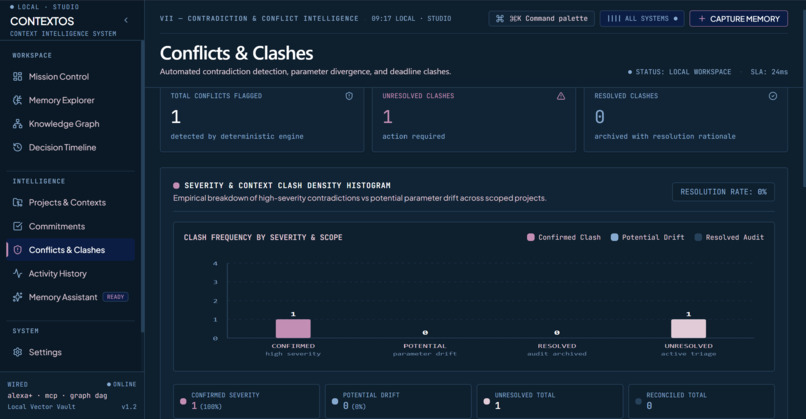Click the Memory Assistant sparkle icon

pos(17,297)
